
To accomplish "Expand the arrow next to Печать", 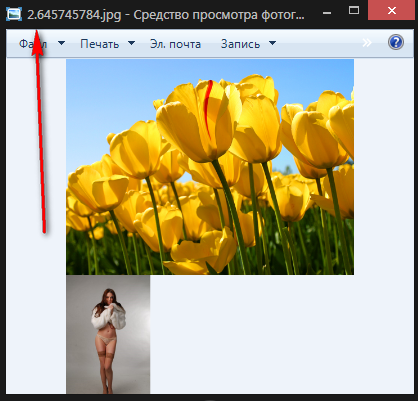I will pyautogui.click(x=131, y=43).
